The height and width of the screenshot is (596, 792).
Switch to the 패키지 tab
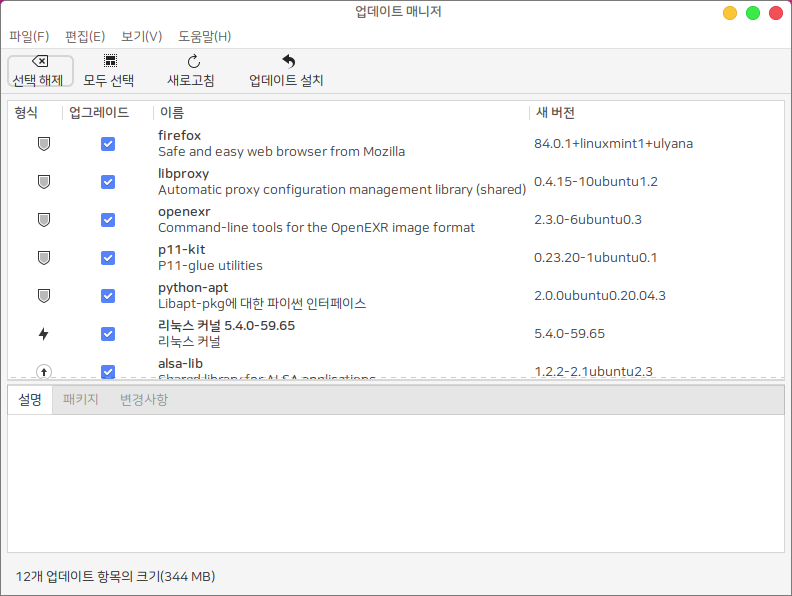[80, 400]
